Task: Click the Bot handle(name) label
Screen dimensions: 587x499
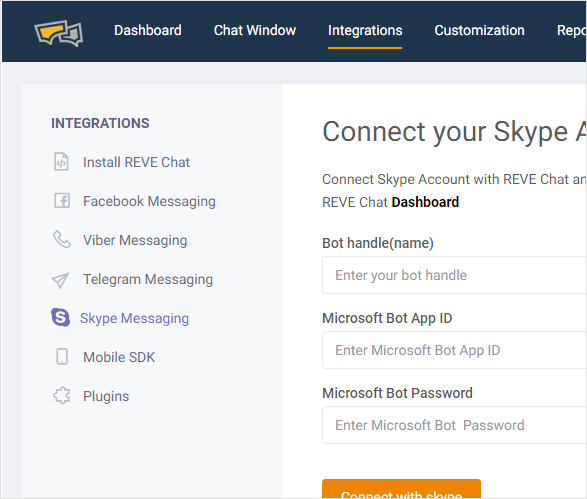Action: (378, 243)
